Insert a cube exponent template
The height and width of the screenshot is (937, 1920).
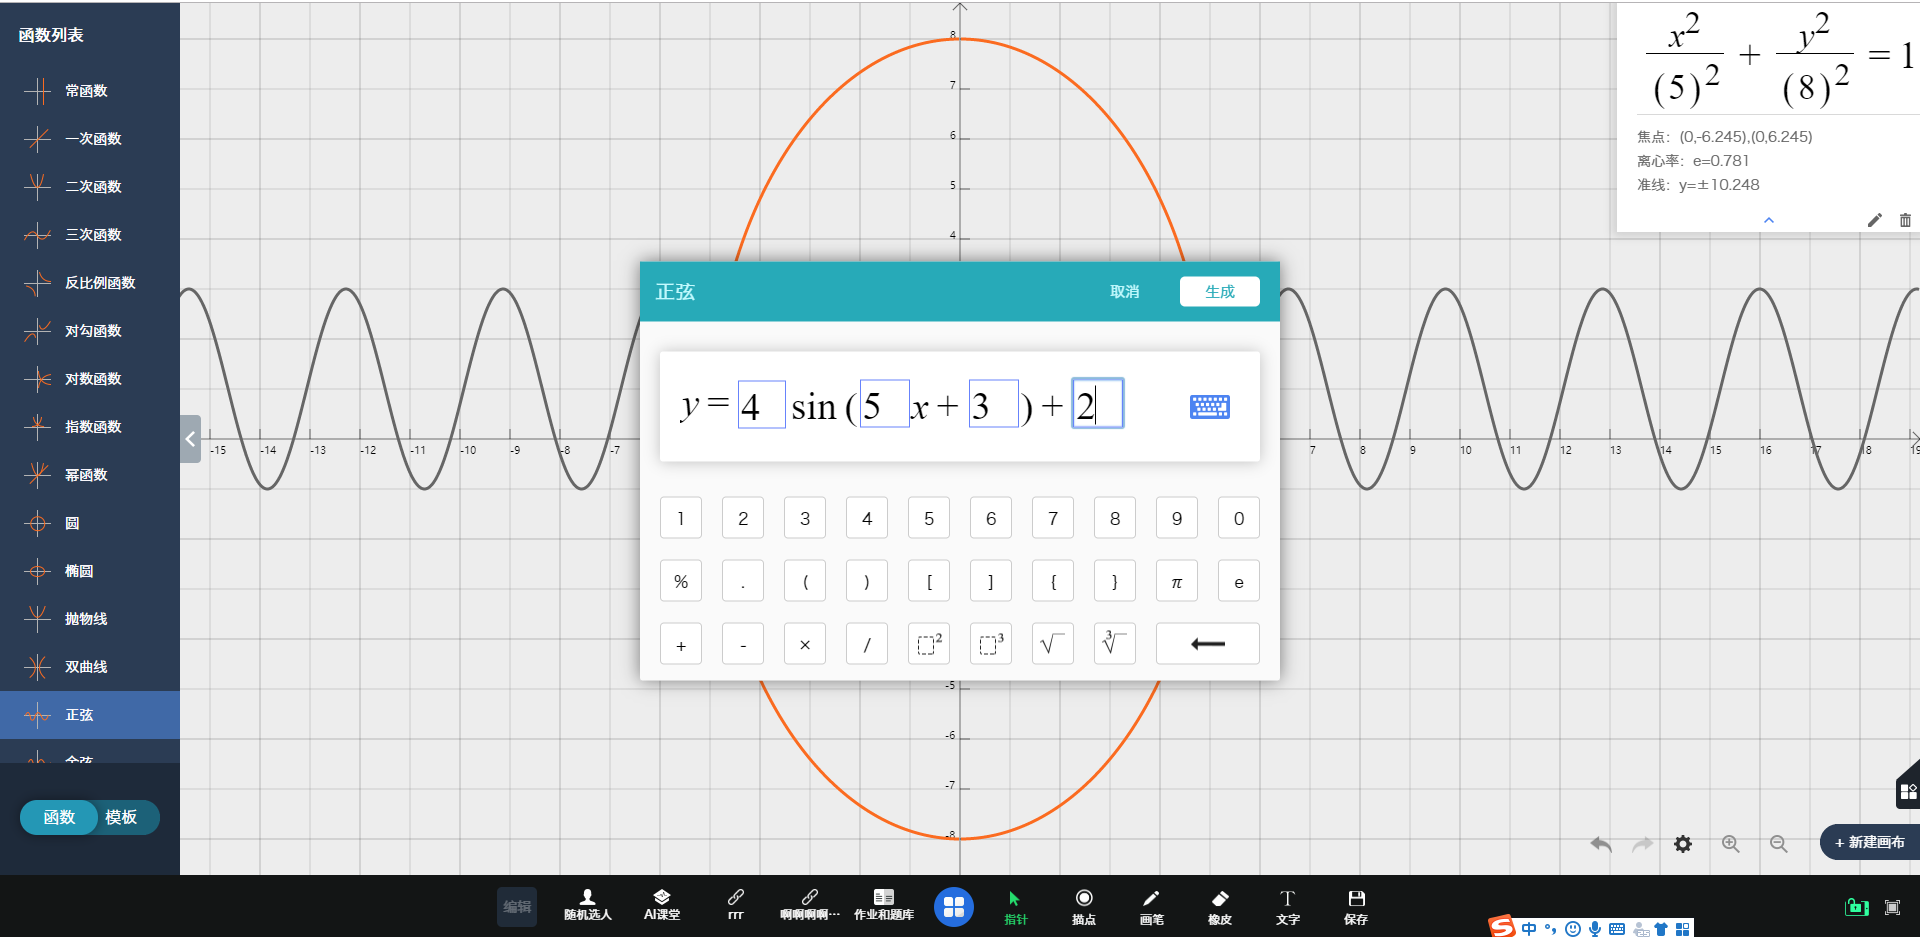(x=991, y=644)
